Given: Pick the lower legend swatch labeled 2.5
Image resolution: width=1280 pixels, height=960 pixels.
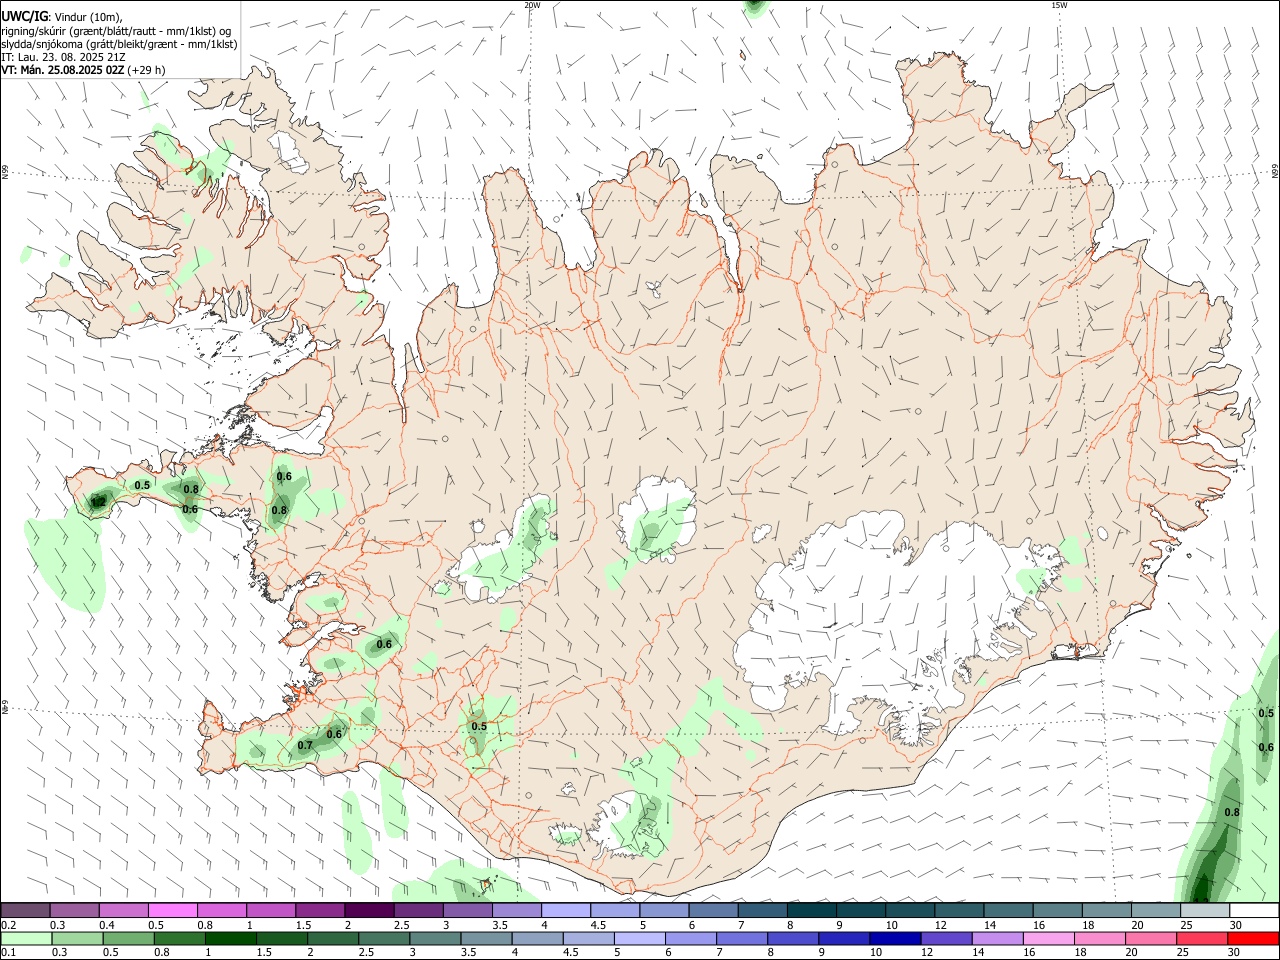Looking at the screenshot, I should coord(384,938).
